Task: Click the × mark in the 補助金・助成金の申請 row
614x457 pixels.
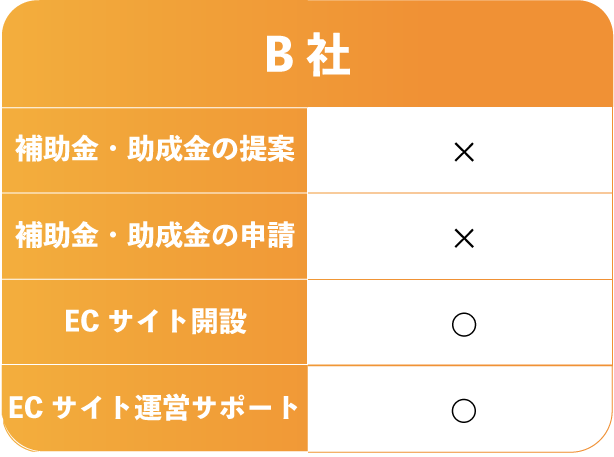Action: 463,238
